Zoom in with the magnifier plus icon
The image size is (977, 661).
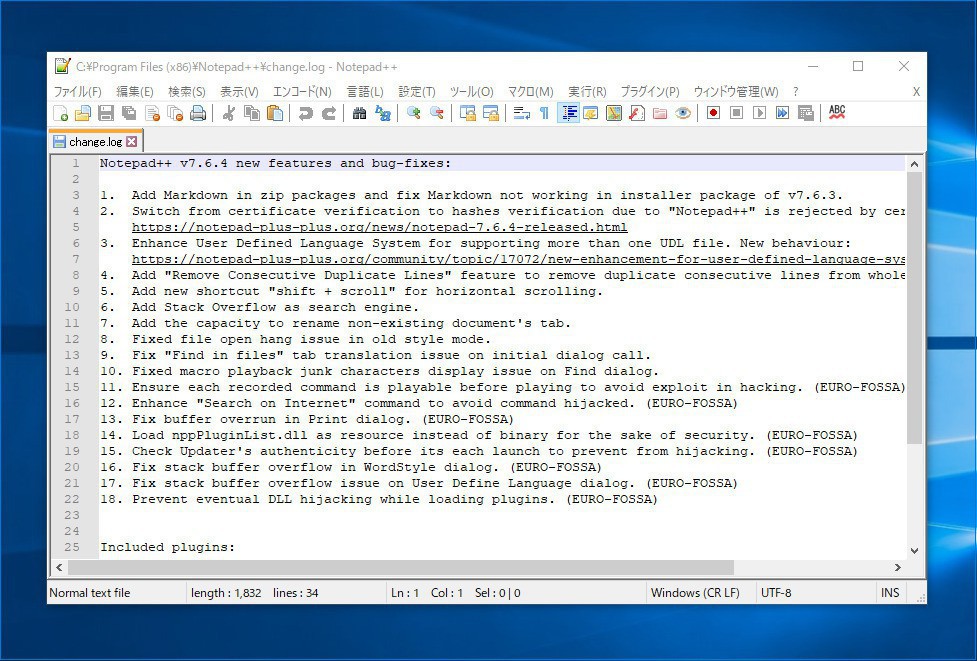pos(413,113)
